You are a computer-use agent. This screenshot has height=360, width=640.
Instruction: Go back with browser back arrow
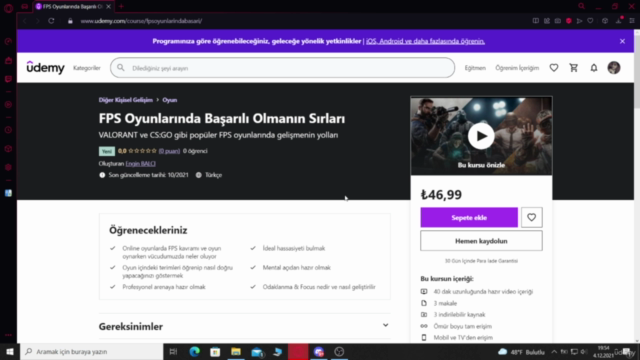coord(24,21)
